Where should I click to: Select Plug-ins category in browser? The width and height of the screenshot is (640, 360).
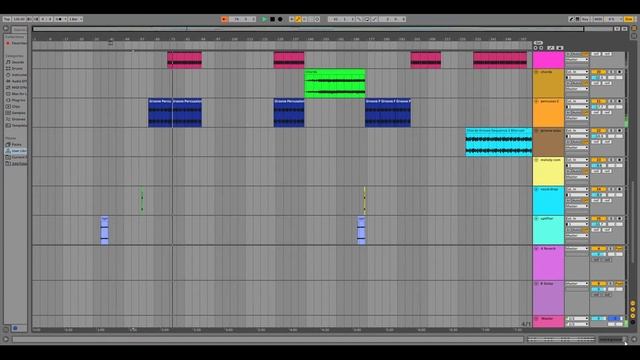[15, 100]
